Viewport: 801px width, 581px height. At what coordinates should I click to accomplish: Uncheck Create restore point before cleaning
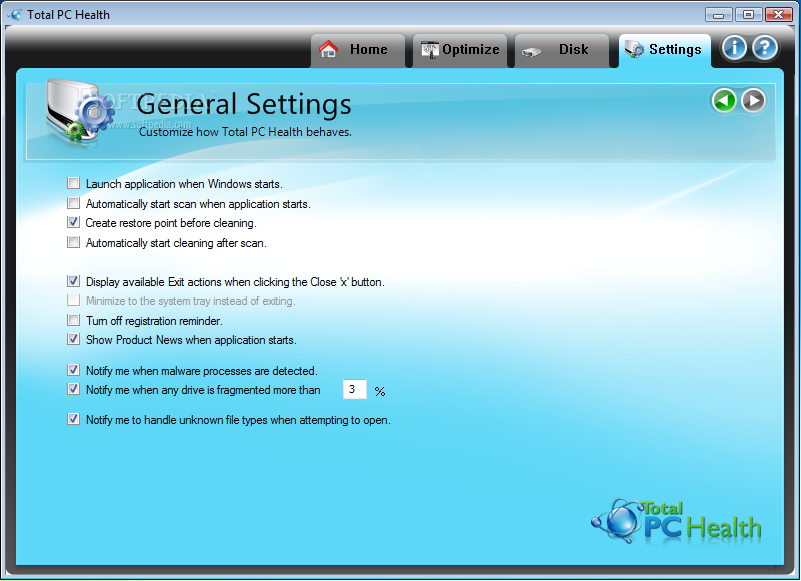tap(74, 222)
